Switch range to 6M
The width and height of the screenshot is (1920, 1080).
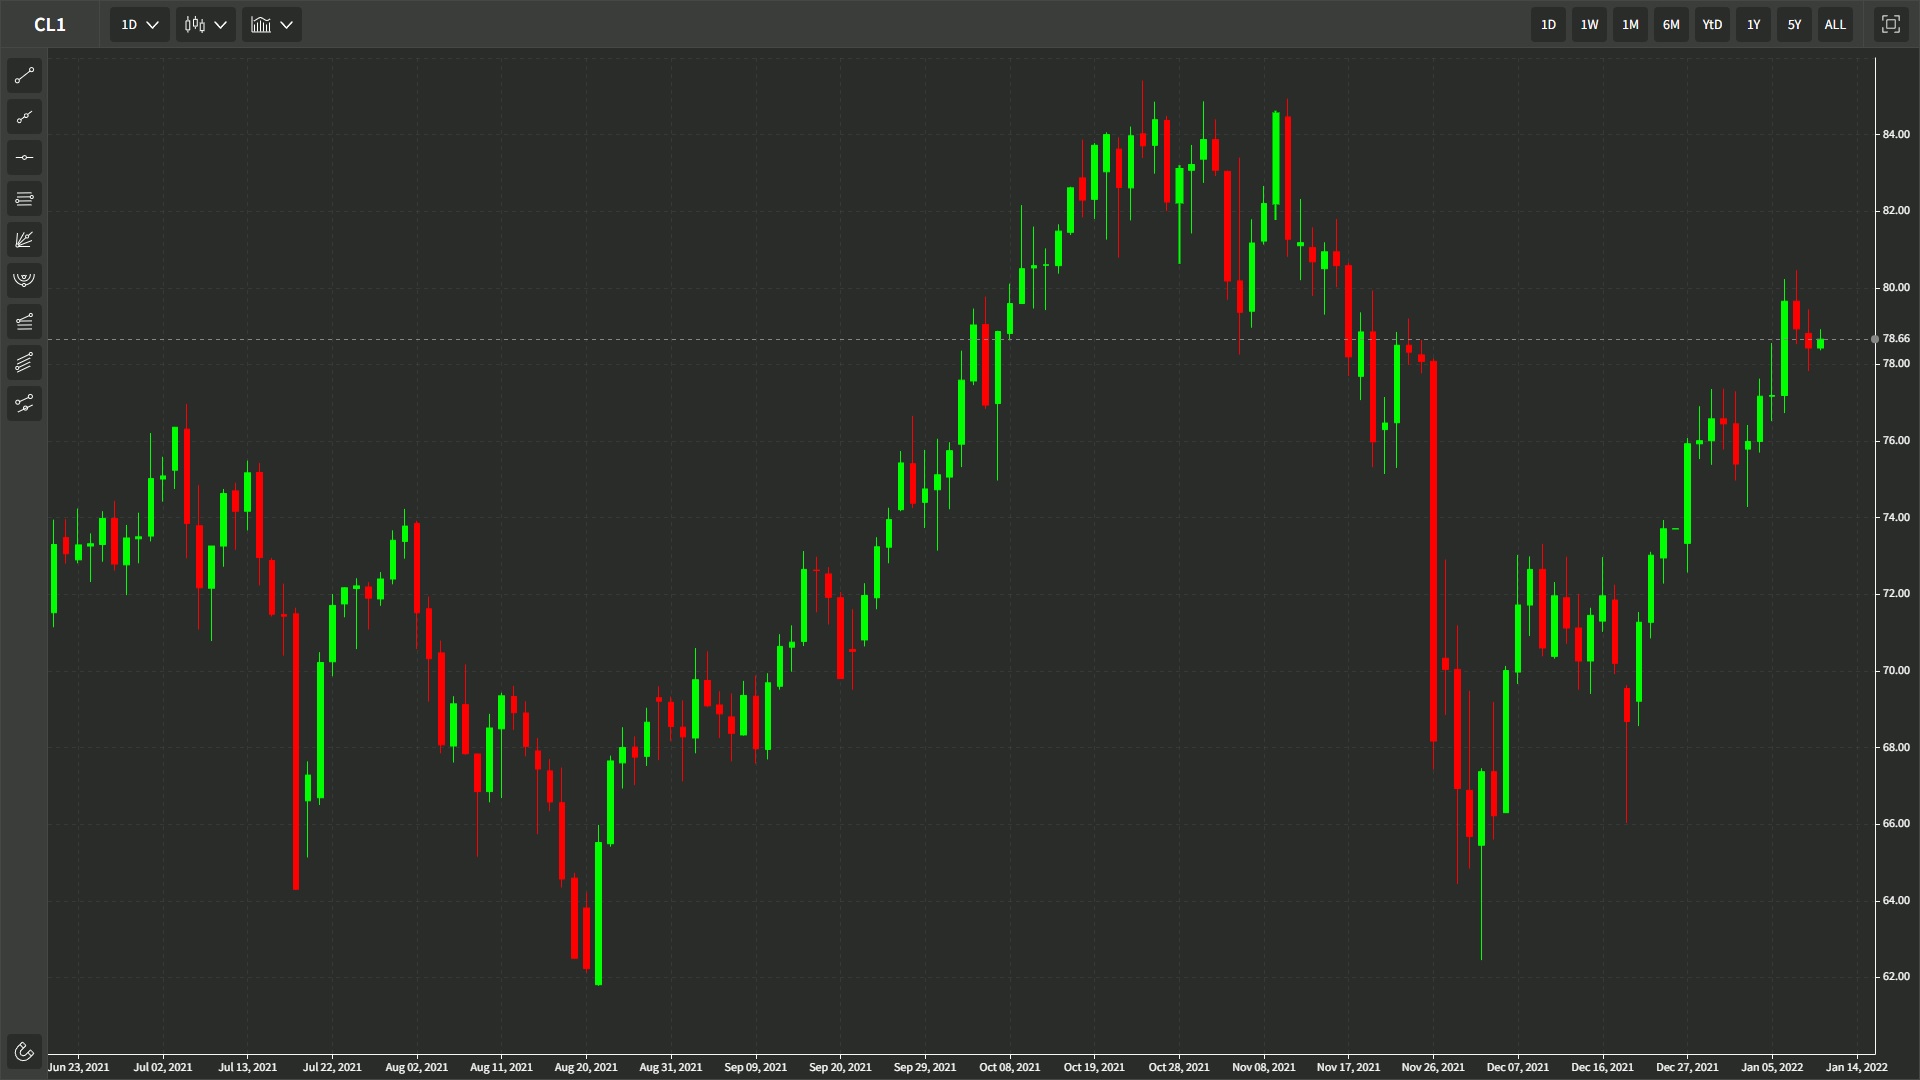(1671, 24)
